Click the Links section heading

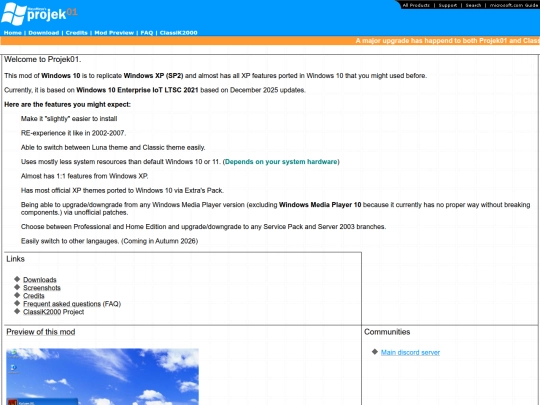15,259
